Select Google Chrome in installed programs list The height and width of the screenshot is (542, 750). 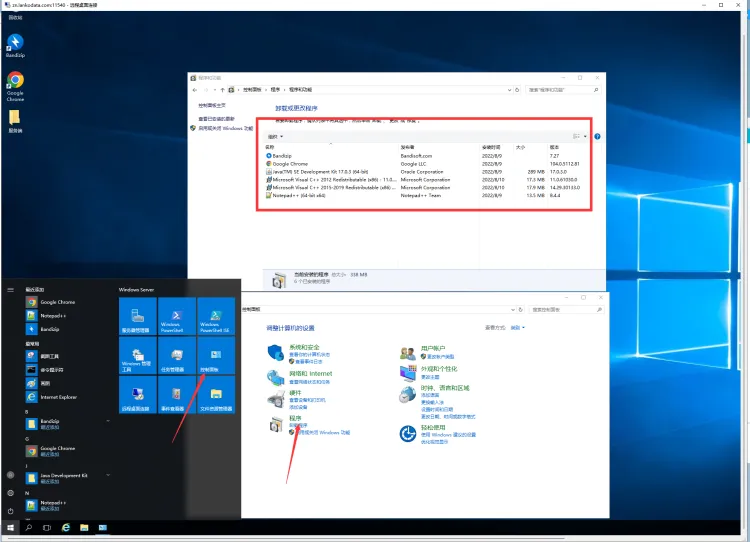point(290,163)
